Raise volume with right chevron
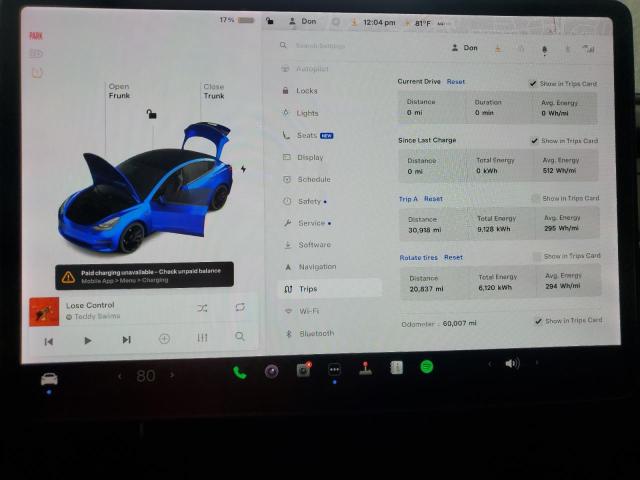This screenshot has width=640, height=480. (x=537, y=362)
